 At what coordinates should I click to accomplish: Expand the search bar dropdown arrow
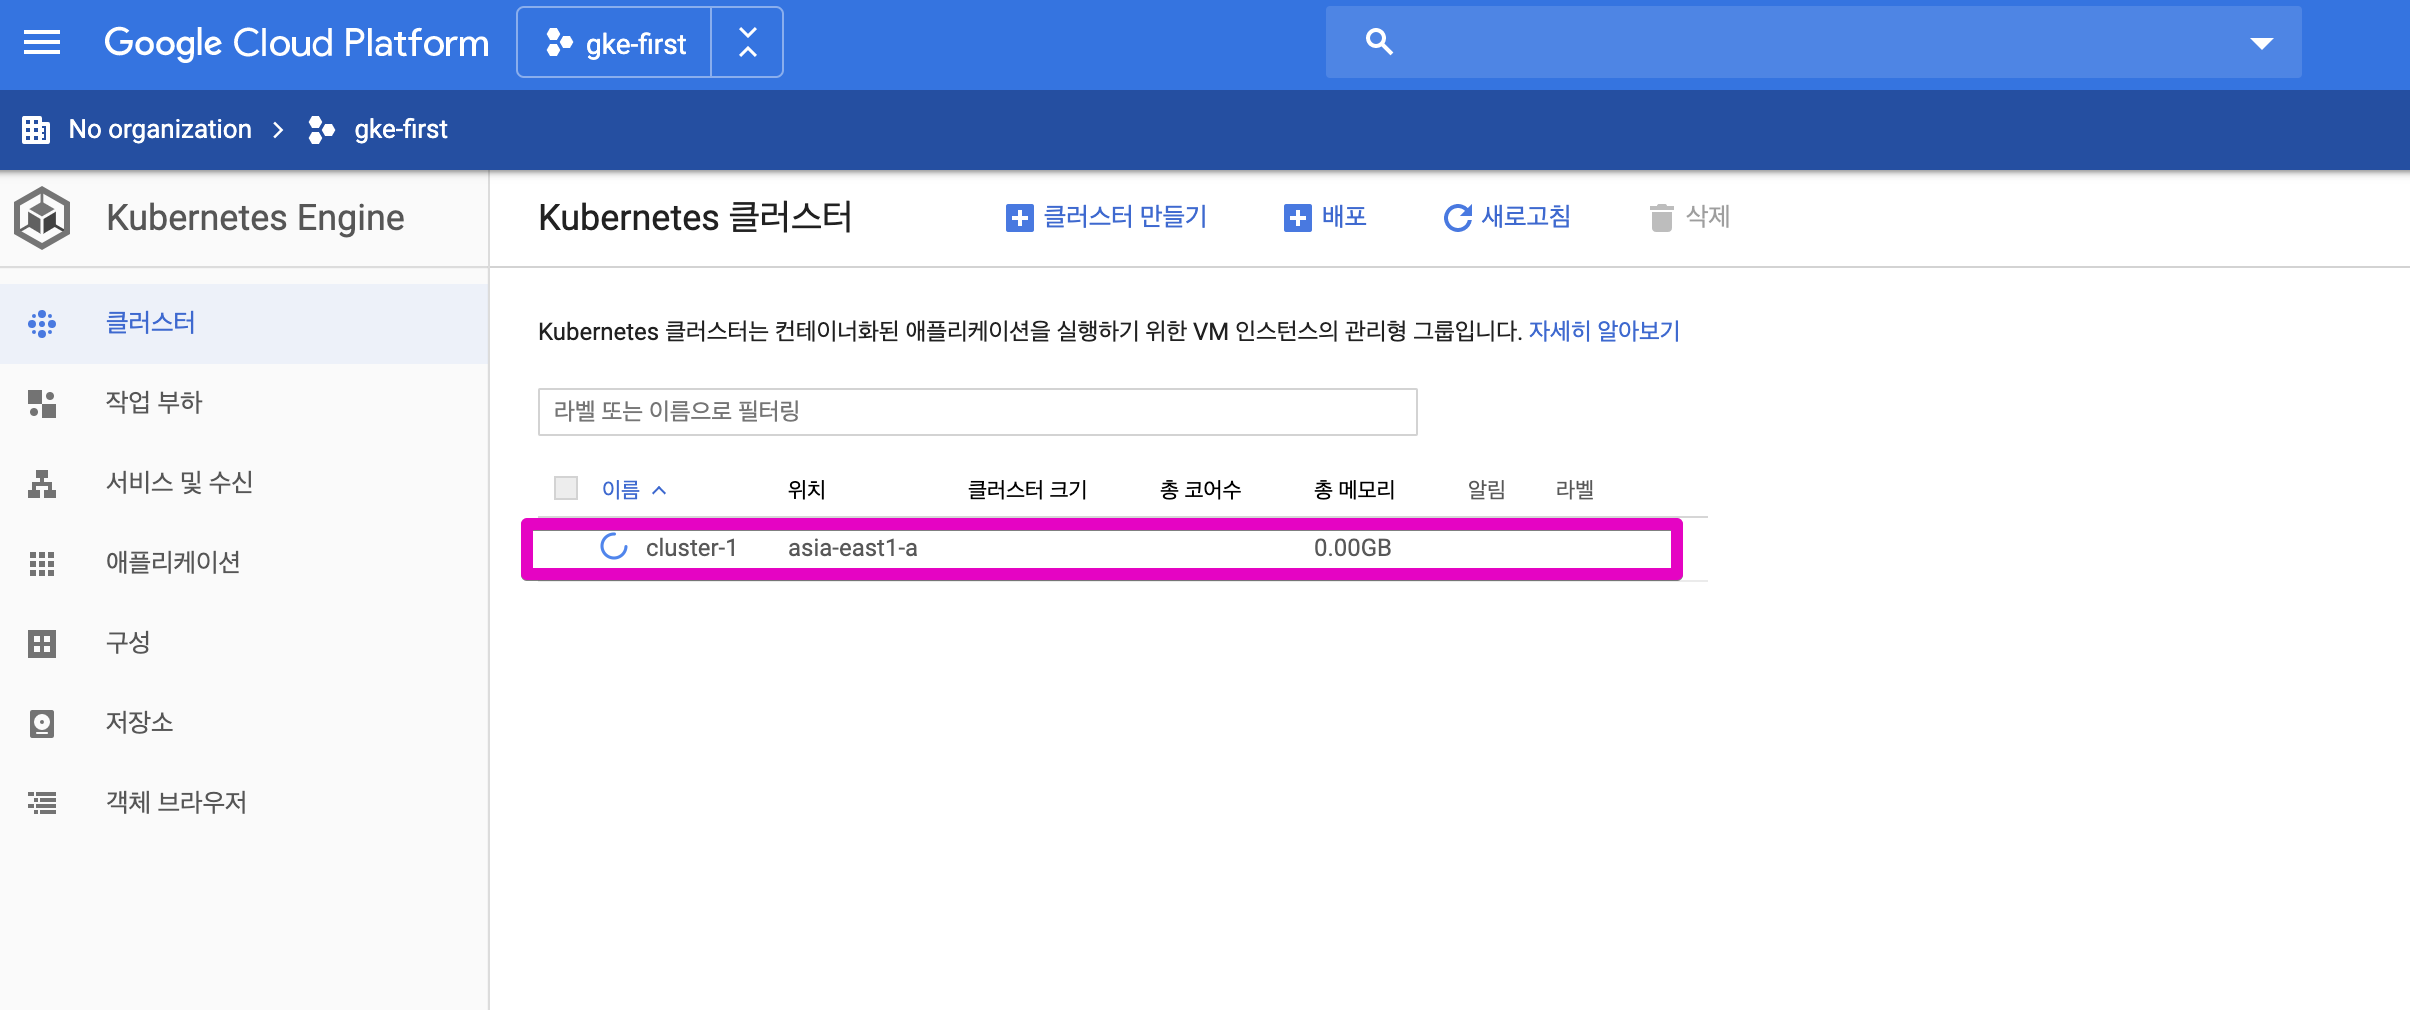click(2262, 43)
